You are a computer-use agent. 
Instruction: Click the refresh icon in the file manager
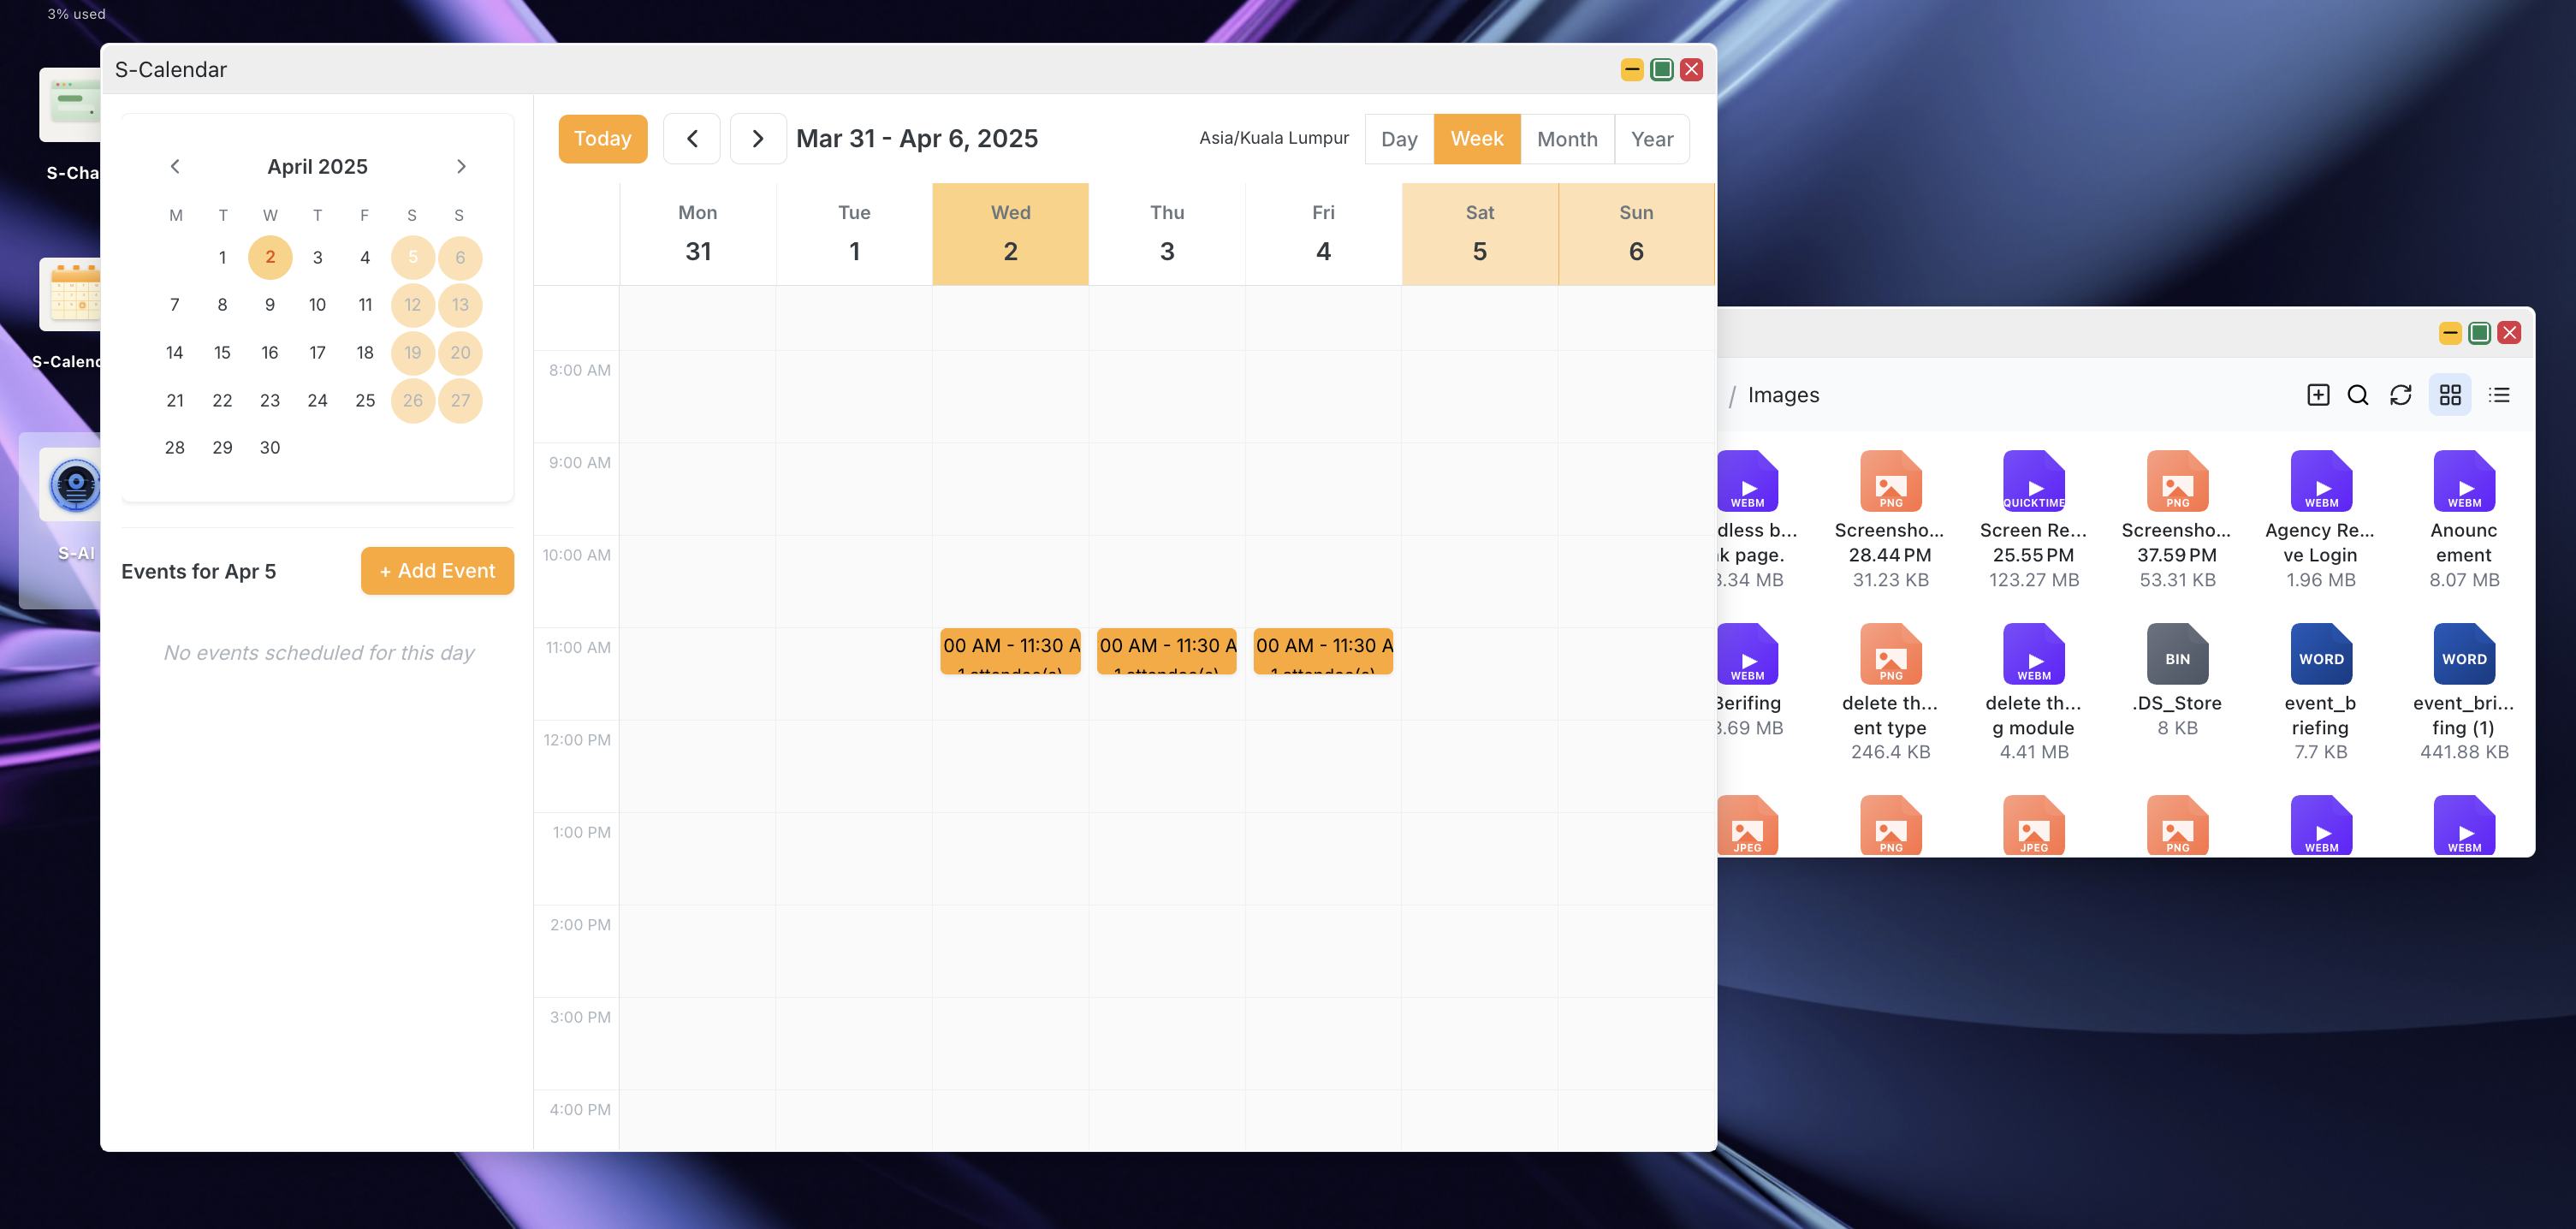[x=2400, y=395]
